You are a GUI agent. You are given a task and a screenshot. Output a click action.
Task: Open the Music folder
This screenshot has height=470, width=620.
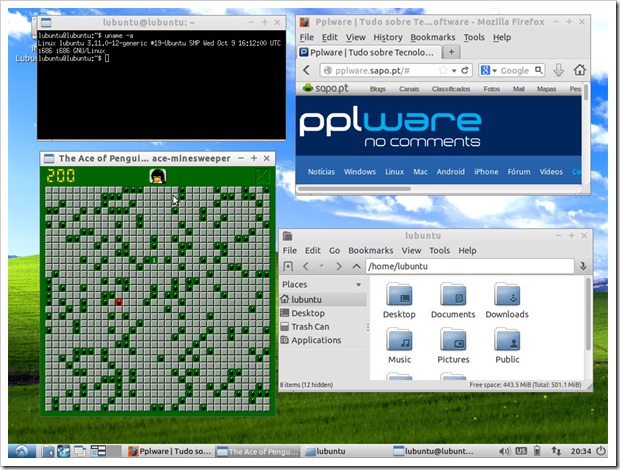[x=399, y=346]
